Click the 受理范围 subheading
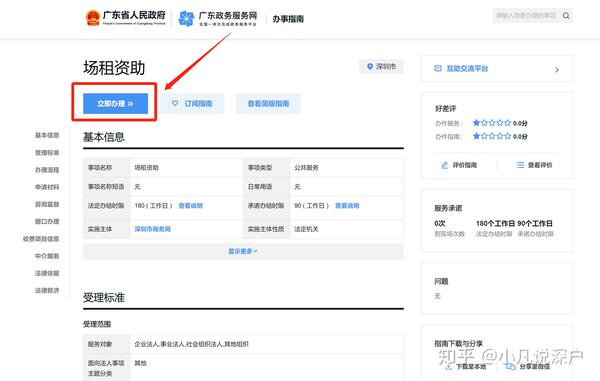The width and height of the screenshot is (600, 381). 97,324
